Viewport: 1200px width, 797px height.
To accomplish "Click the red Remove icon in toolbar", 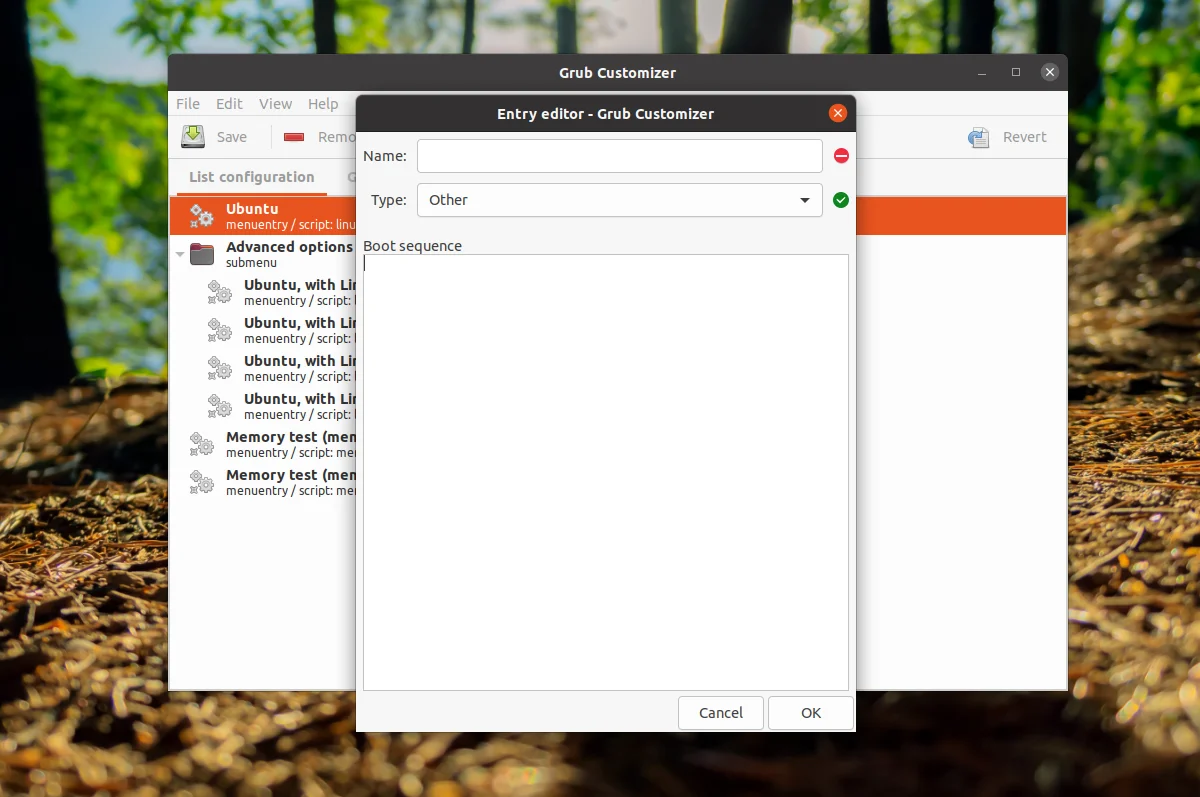I will coord(294,137).
